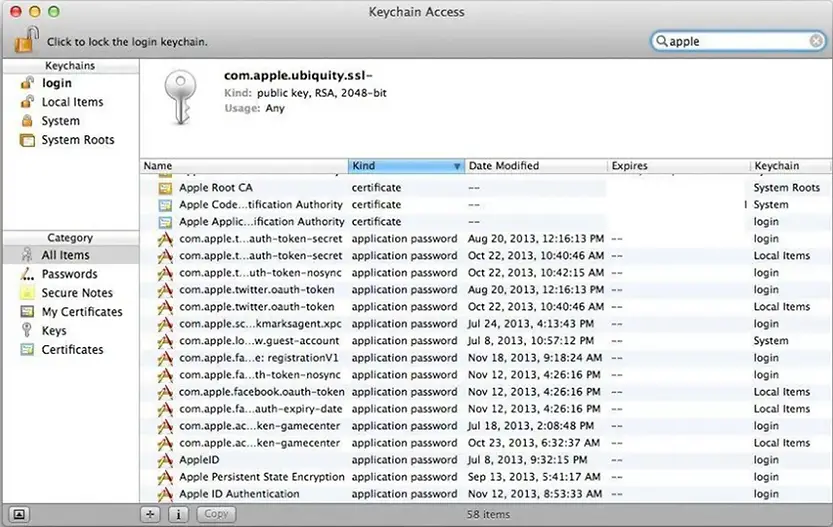Click the date Oct 23, 2013, 6:32:37 AM
Image resolution: width=833 pixels, height=527 pixels.
coord(534,443)
